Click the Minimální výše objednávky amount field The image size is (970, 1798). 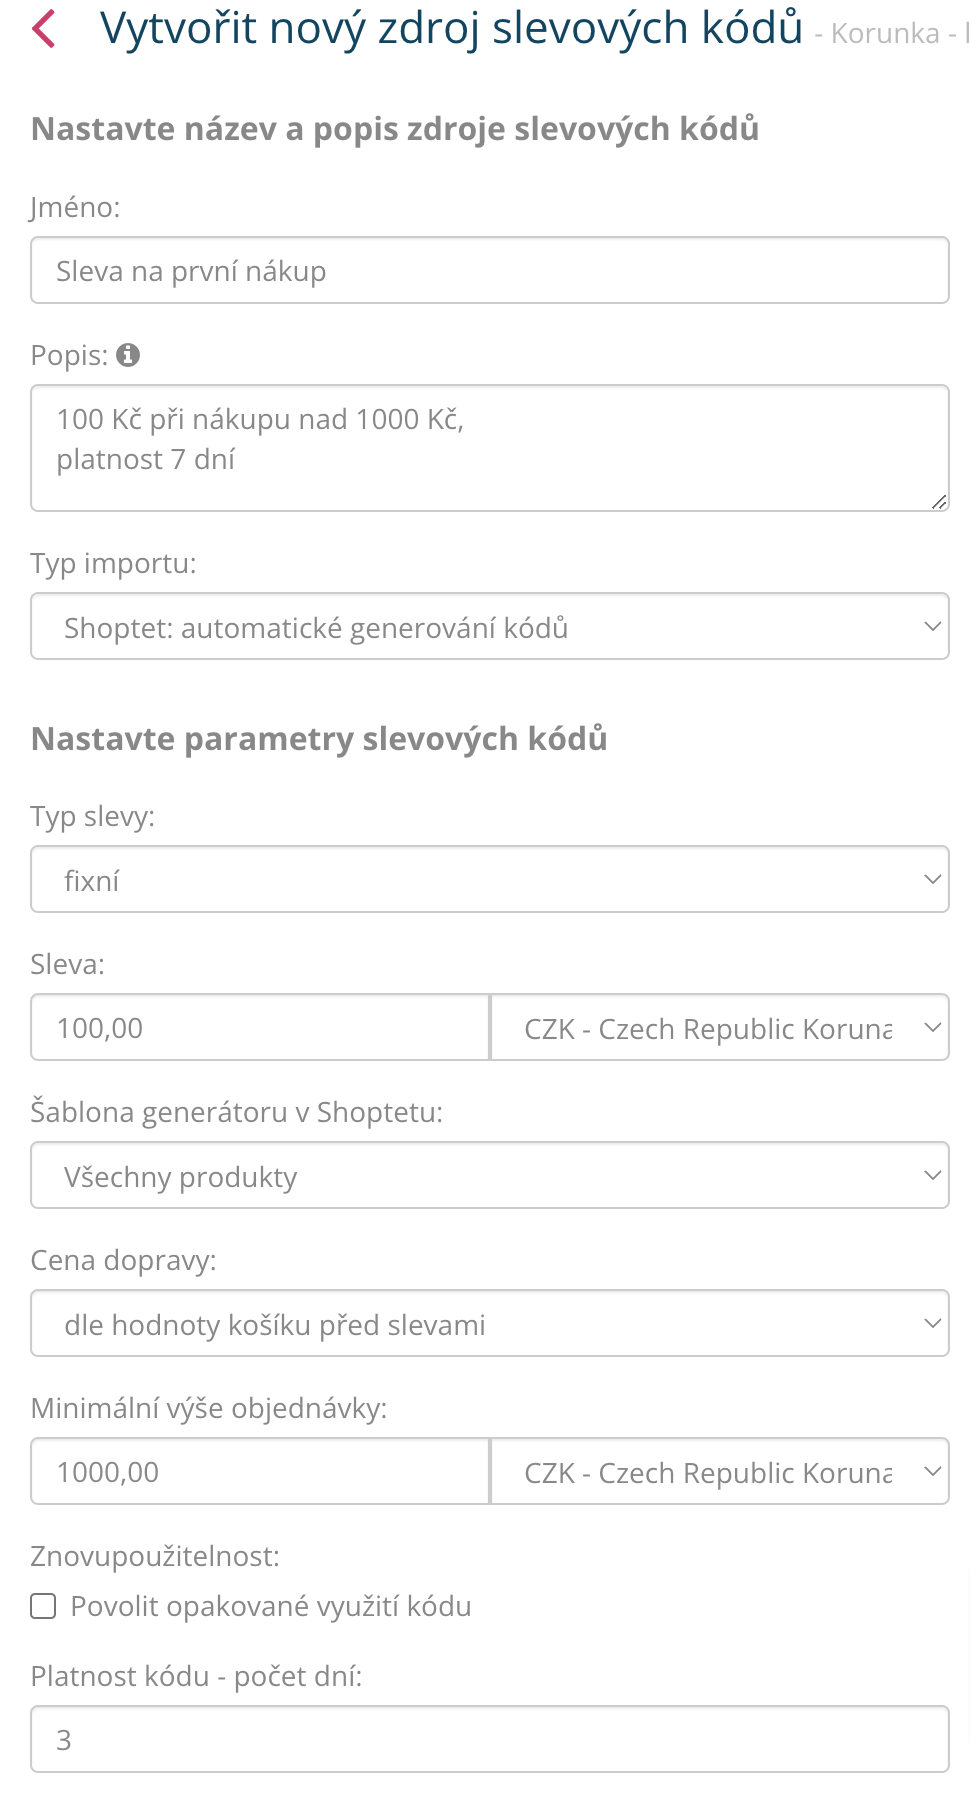click(260, 1472)
